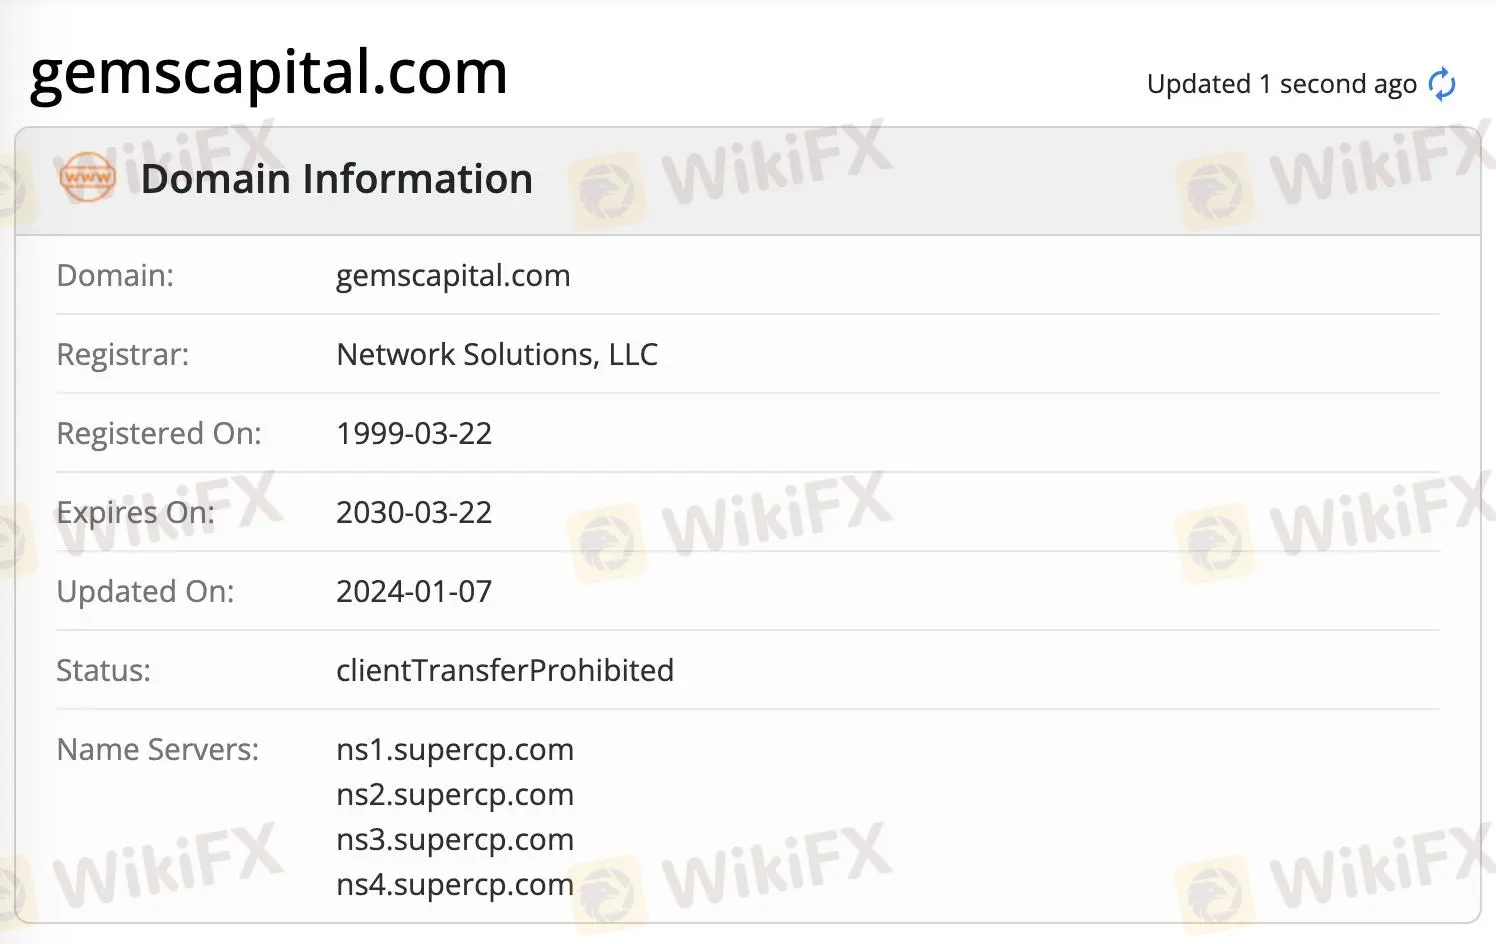Click the "Expires On:" field label
1496x944 pixels.
click(135, 512)
